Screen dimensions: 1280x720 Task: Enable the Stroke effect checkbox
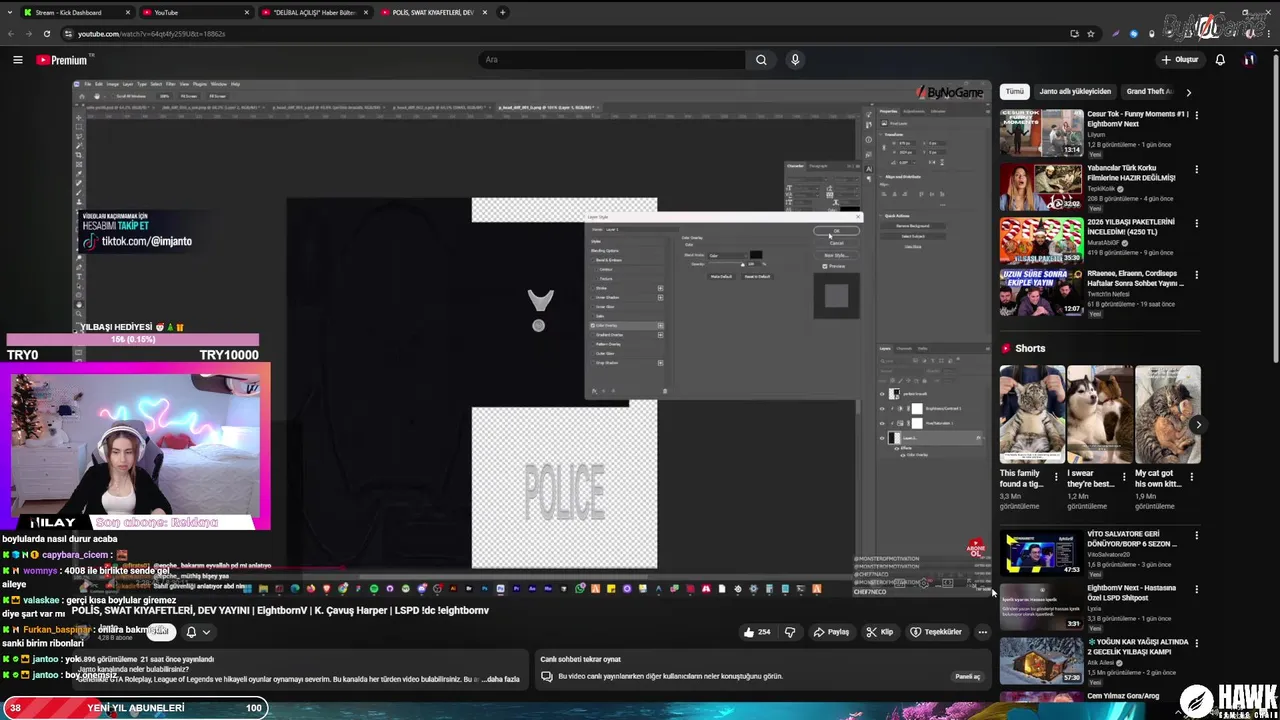click(x=593, y=288)
